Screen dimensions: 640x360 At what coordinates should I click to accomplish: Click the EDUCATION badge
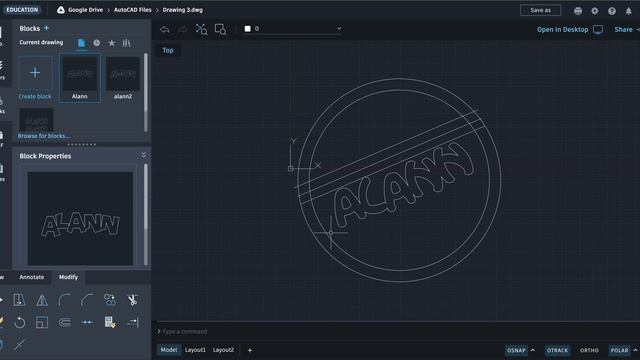22,10
